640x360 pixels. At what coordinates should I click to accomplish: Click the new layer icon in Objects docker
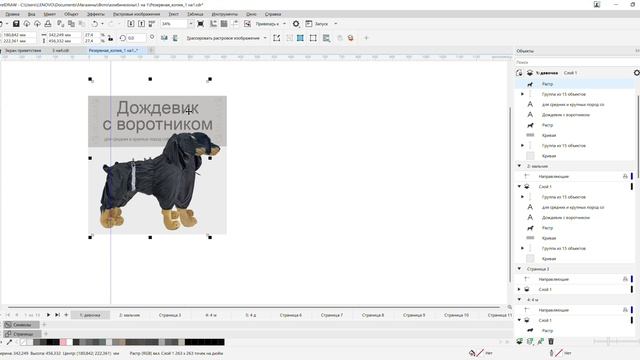(519, 341)
